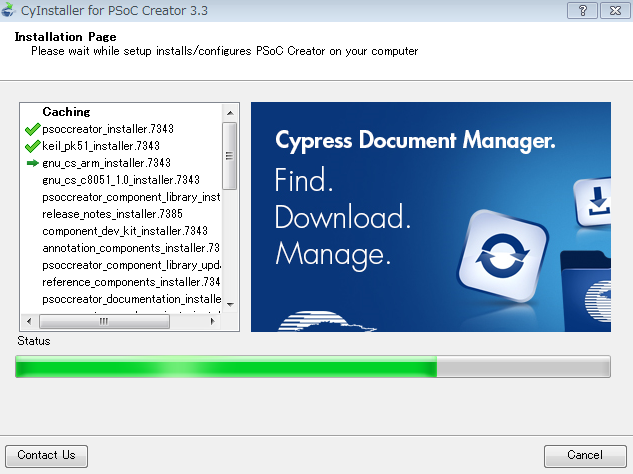Click the CyInstaller app icon in title bar
Viewport: 633px width, 474px height.
click(8, 10)
